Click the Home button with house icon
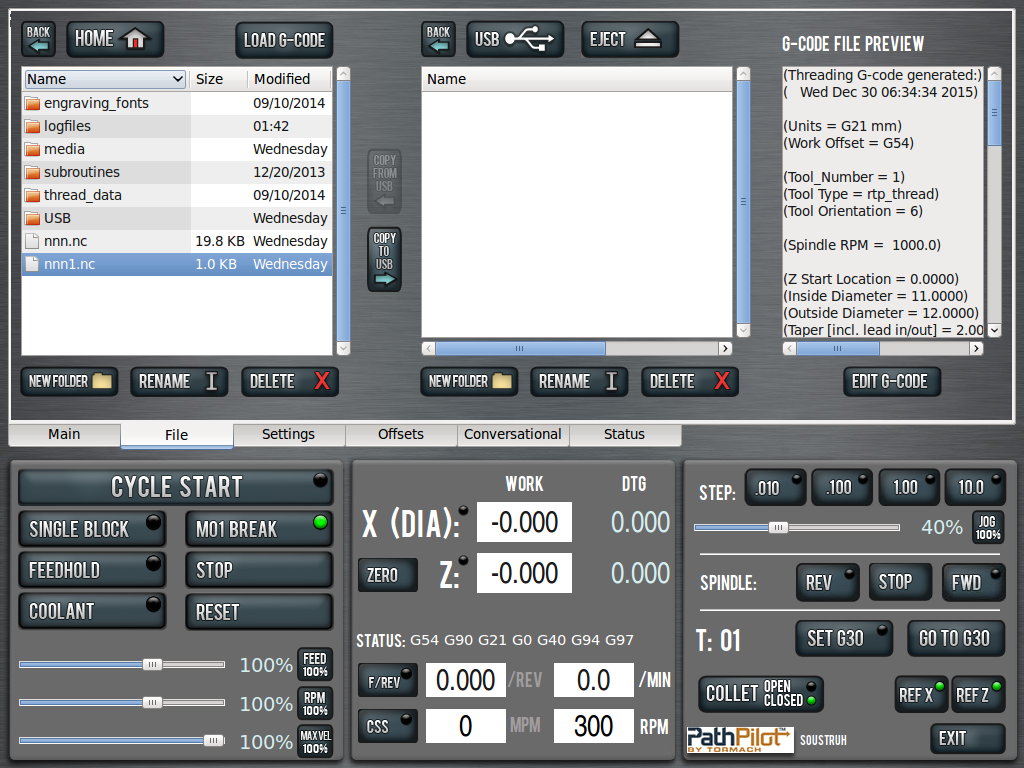Viewport: 1024px width, 768px height. pyautogui.click(x=114, y=39)
